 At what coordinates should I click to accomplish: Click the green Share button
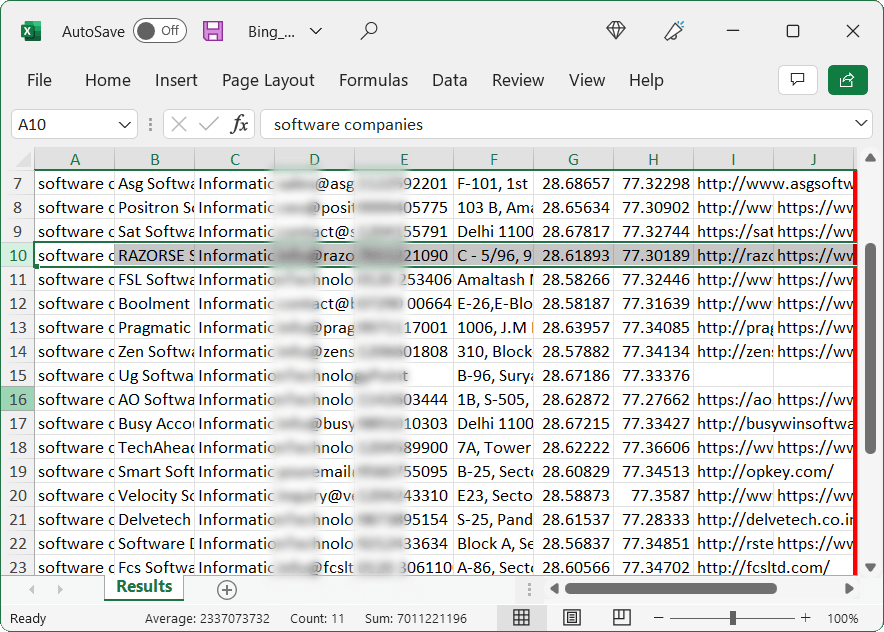tap(847, 80)
